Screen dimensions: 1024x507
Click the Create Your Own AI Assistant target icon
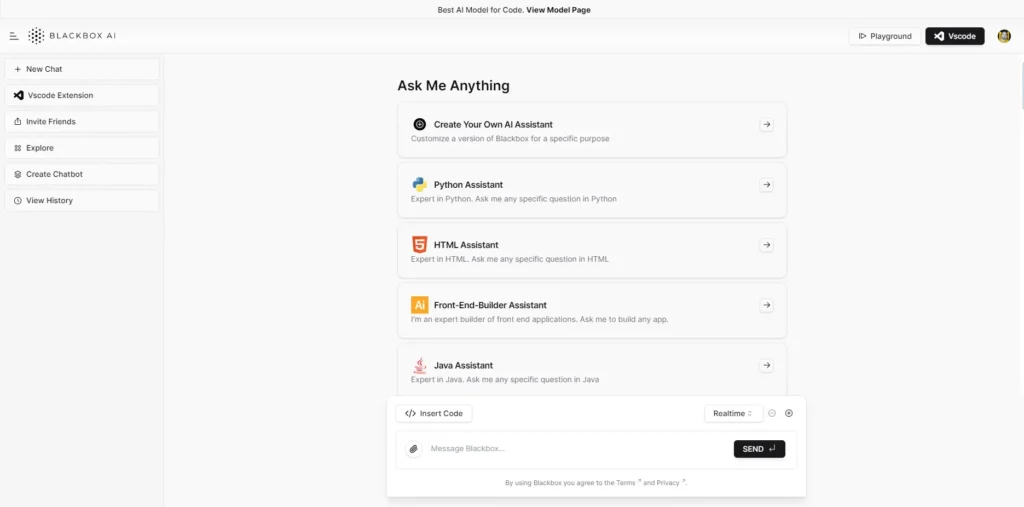(419, 124)
